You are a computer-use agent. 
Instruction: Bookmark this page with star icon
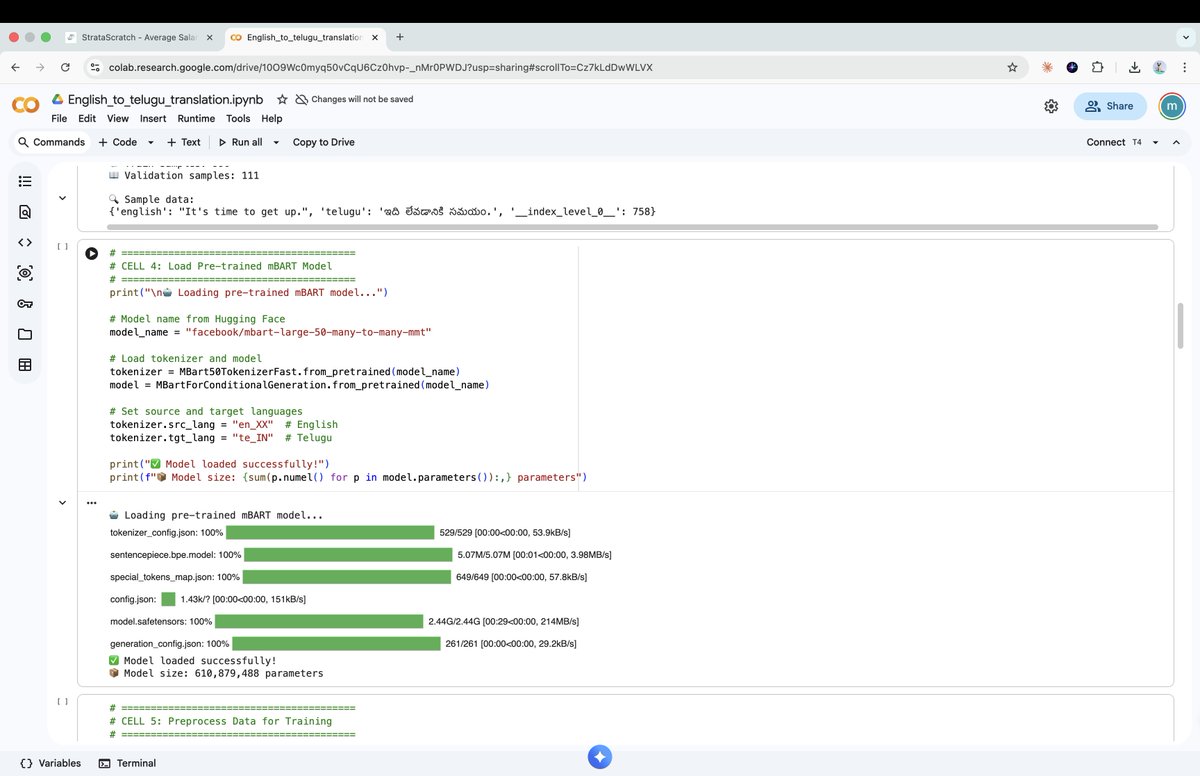tap(1012, 67)
